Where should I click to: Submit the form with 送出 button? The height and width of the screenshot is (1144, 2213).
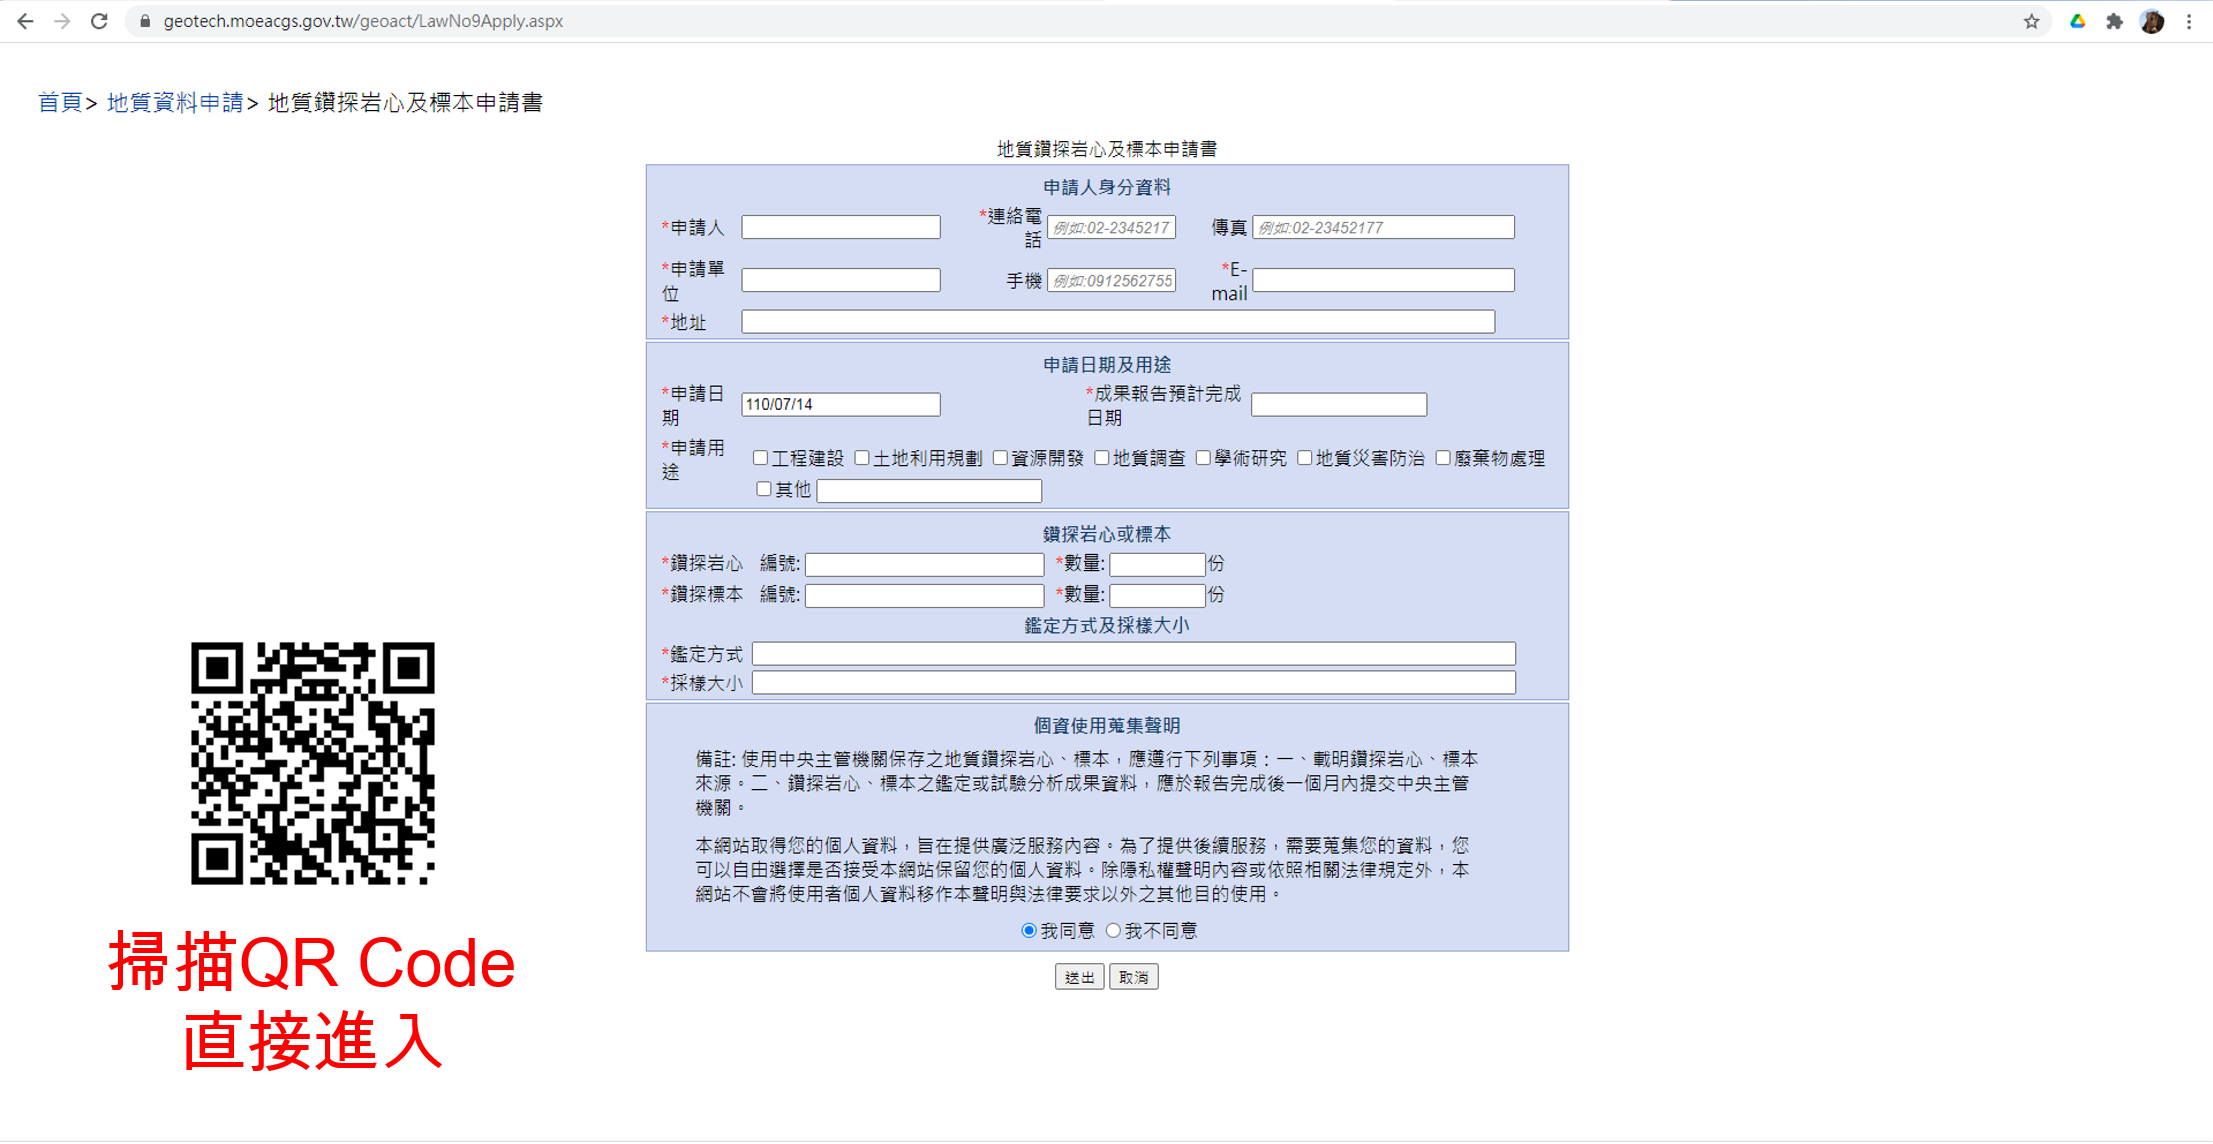coord(1079,977)
